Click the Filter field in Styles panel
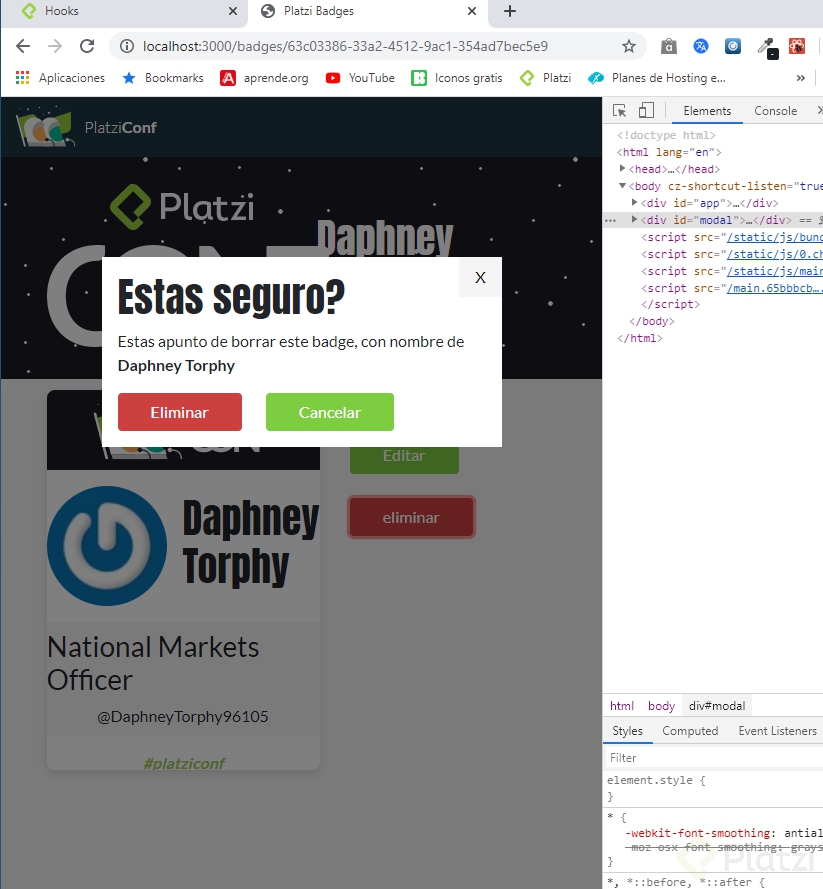Viewport: 823px width, 889px height. pyautogui.click(x=660, y=757)
